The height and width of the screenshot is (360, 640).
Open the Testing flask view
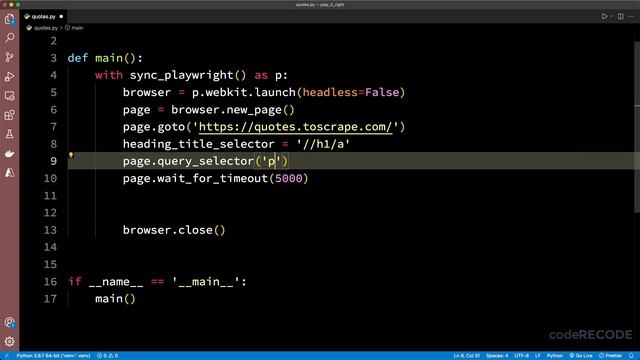click(x=9, y=134)
